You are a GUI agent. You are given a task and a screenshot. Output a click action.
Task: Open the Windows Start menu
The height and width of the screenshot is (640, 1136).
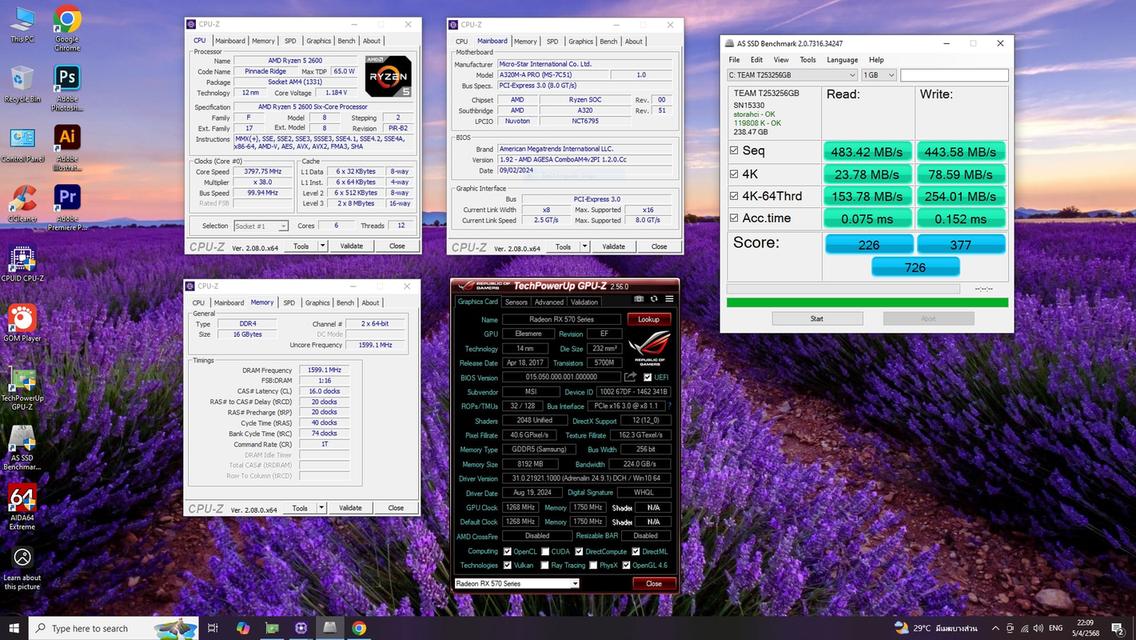coord(14,628)
